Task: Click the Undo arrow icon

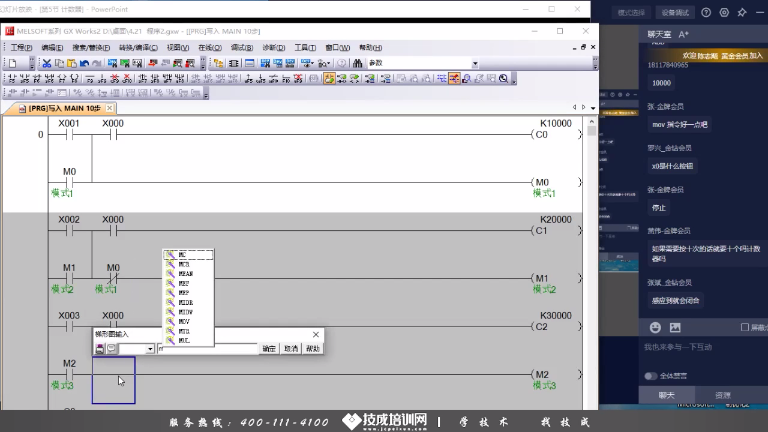Action: click(x=84, y=63)
